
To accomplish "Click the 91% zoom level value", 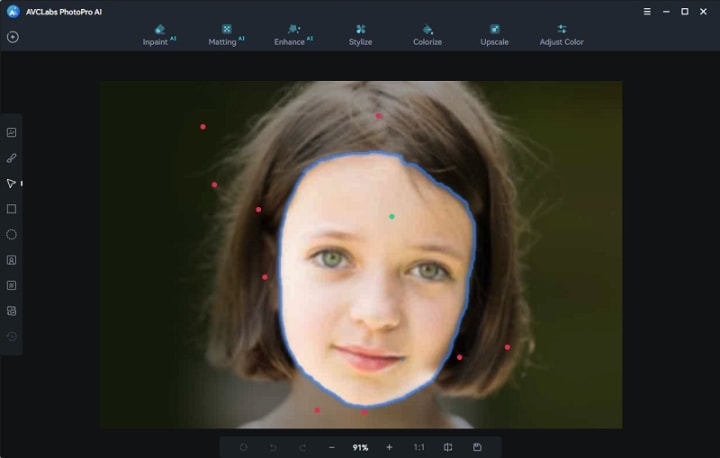I will [360, 447].
